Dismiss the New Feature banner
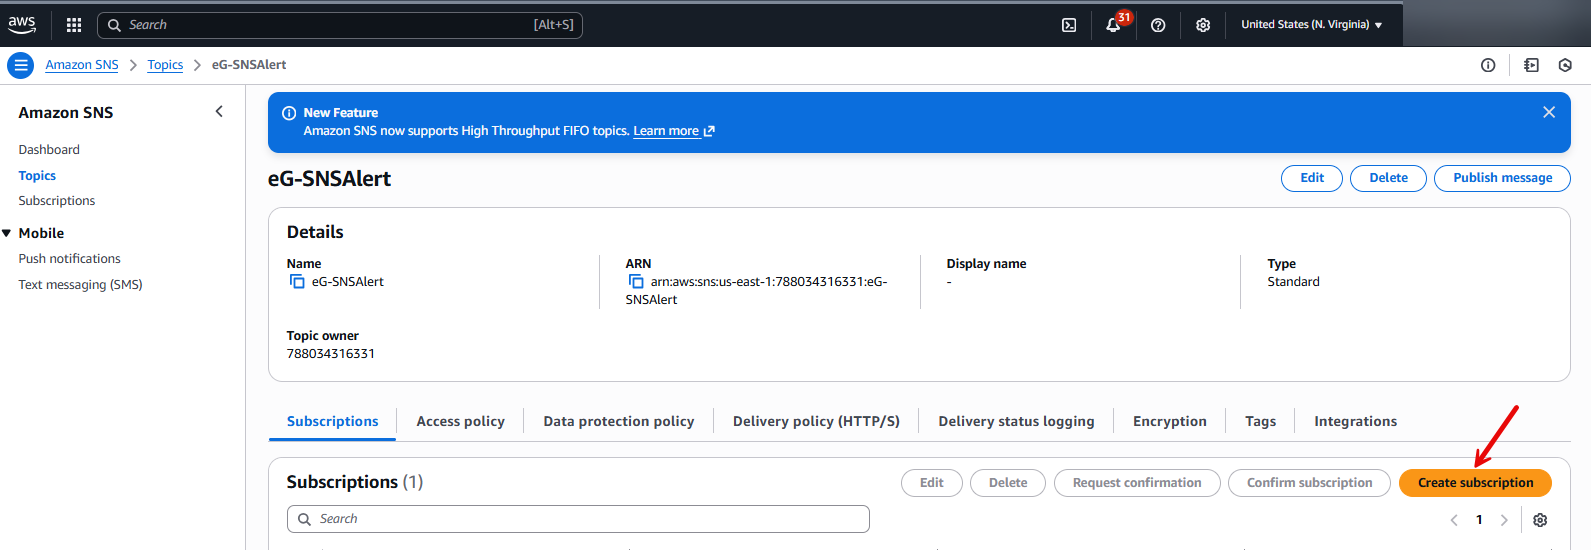This screenshot has width=1591, height=550. coord(1548,112)
